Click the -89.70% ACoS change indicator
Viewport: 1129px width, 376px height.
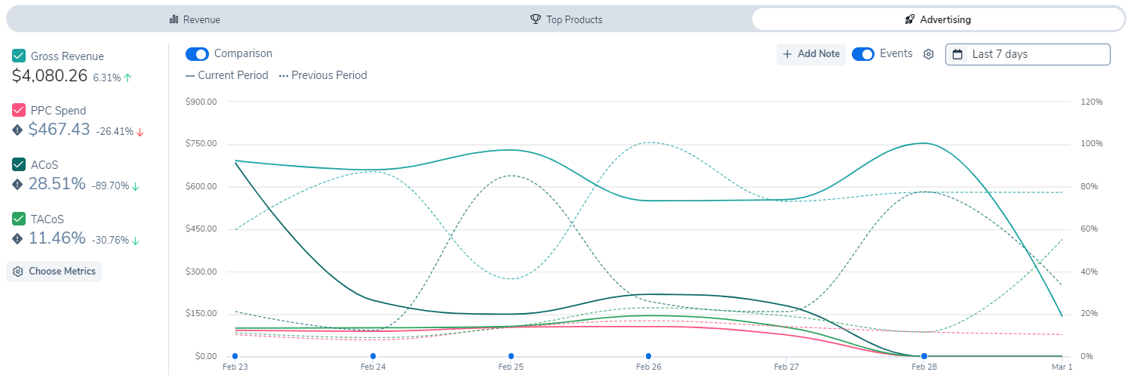click(115, 186)
